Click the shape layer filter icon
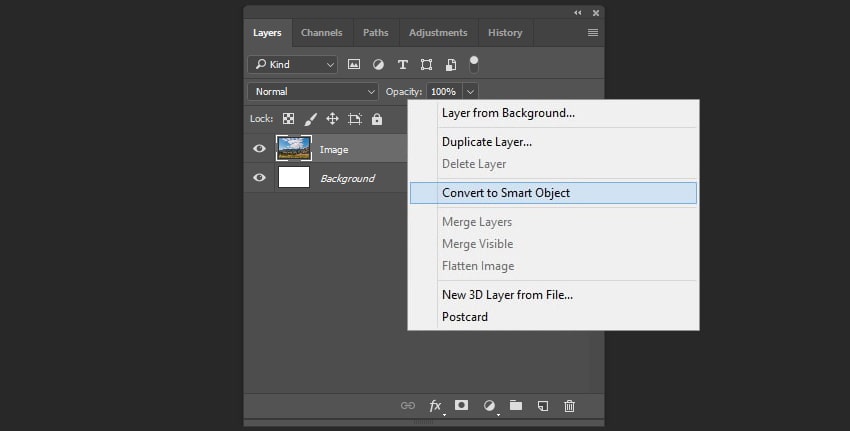850x431 pixels. coord(427,64)
